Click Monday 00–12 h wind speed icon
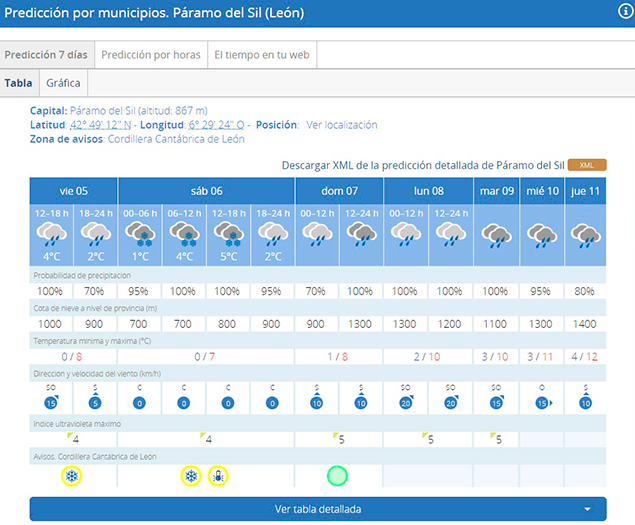Image resolution: width=635 pixels, height=525 pixels. pos(407,401)
